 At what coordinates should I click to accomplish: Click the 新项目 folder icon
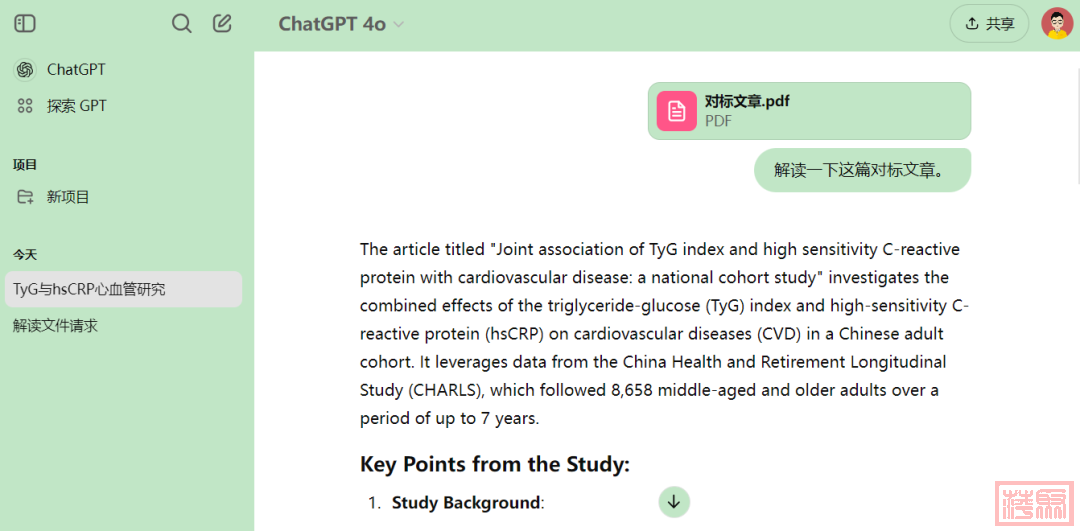click(x=25, y=197)
